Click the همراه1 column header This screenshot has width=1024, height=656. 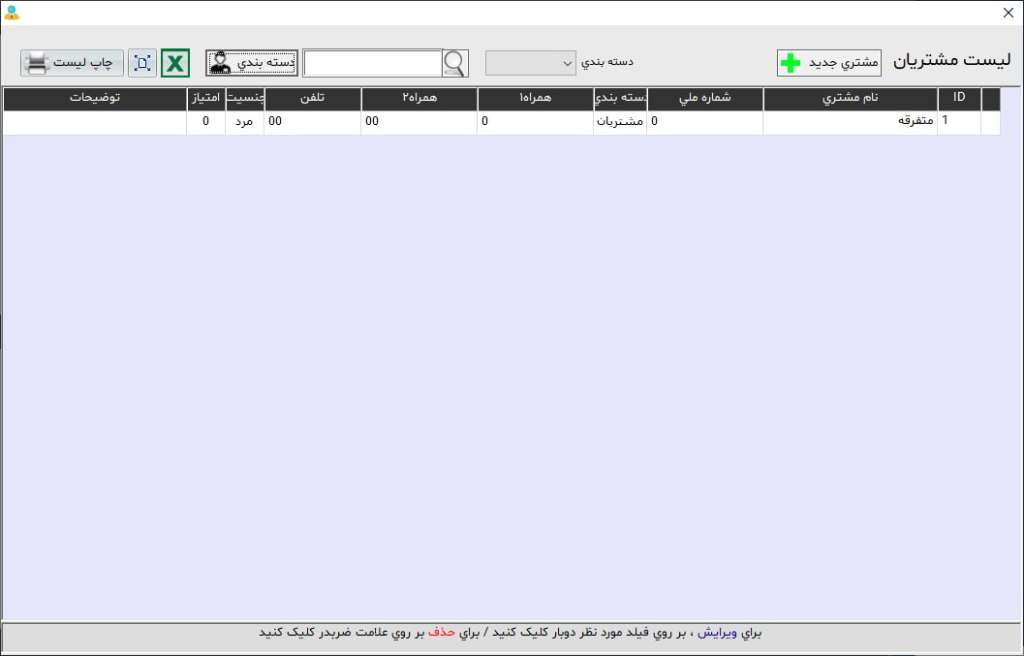point(536,98)
